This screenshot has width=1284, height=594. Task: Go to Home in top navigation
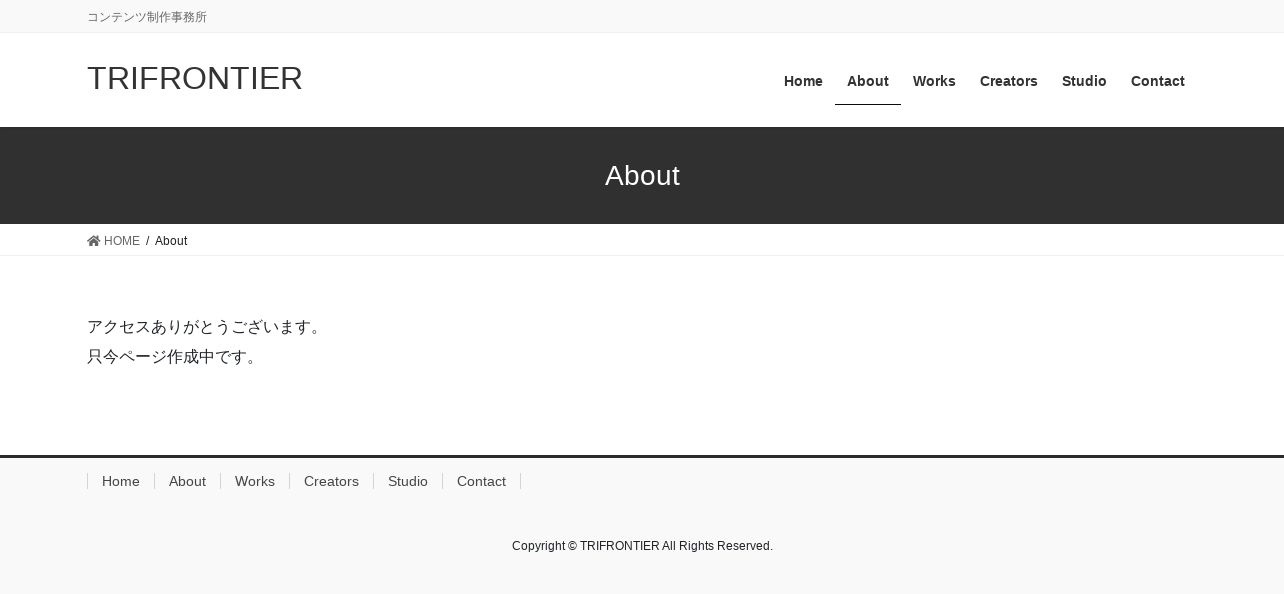point(803,81)
